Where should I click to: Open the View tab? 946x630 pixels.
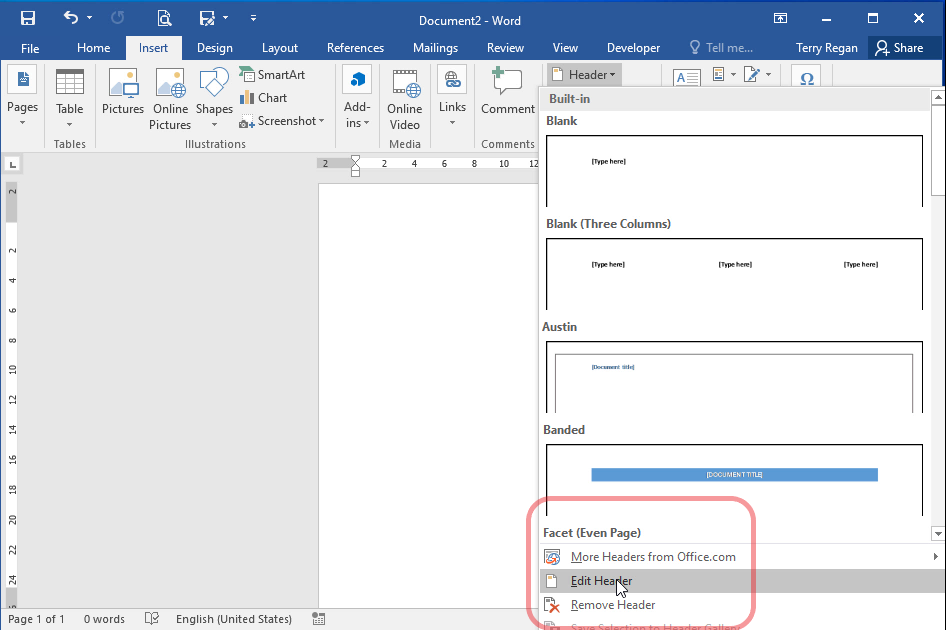tap(565, 48)
